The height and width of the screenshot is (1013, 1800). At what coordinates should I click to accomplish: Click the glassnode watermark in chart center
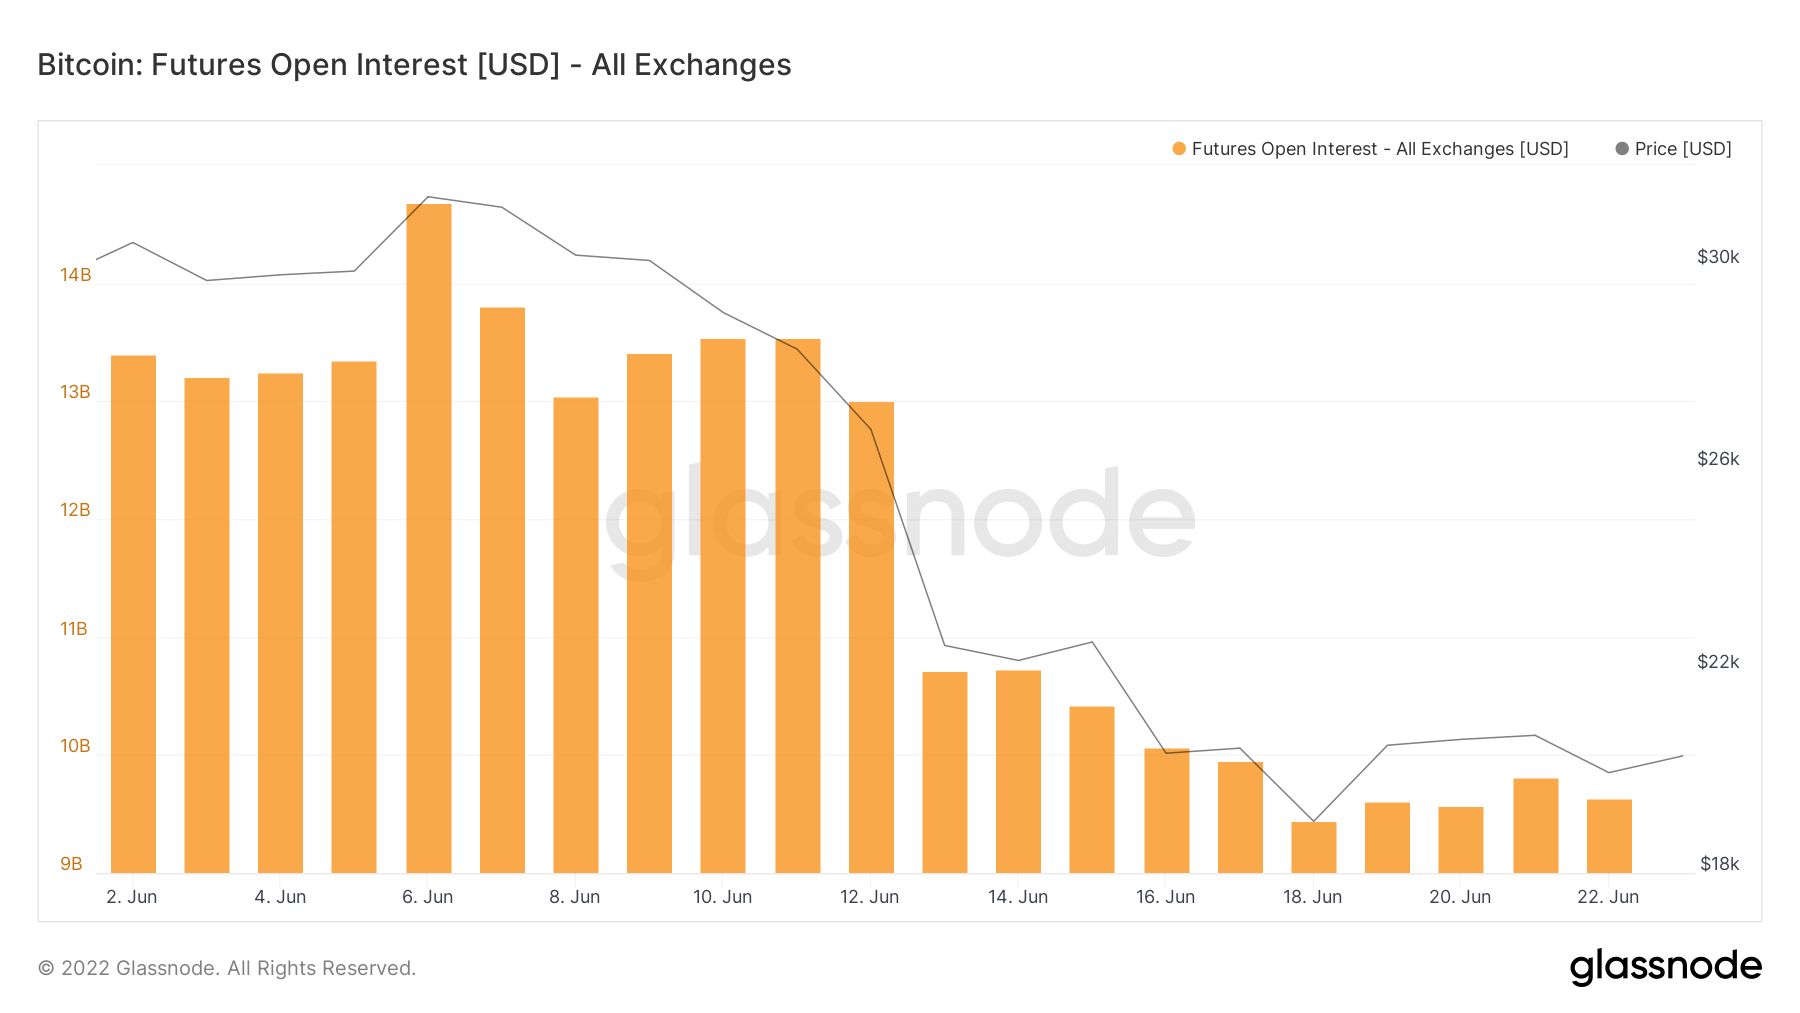[x=900, y=517]
